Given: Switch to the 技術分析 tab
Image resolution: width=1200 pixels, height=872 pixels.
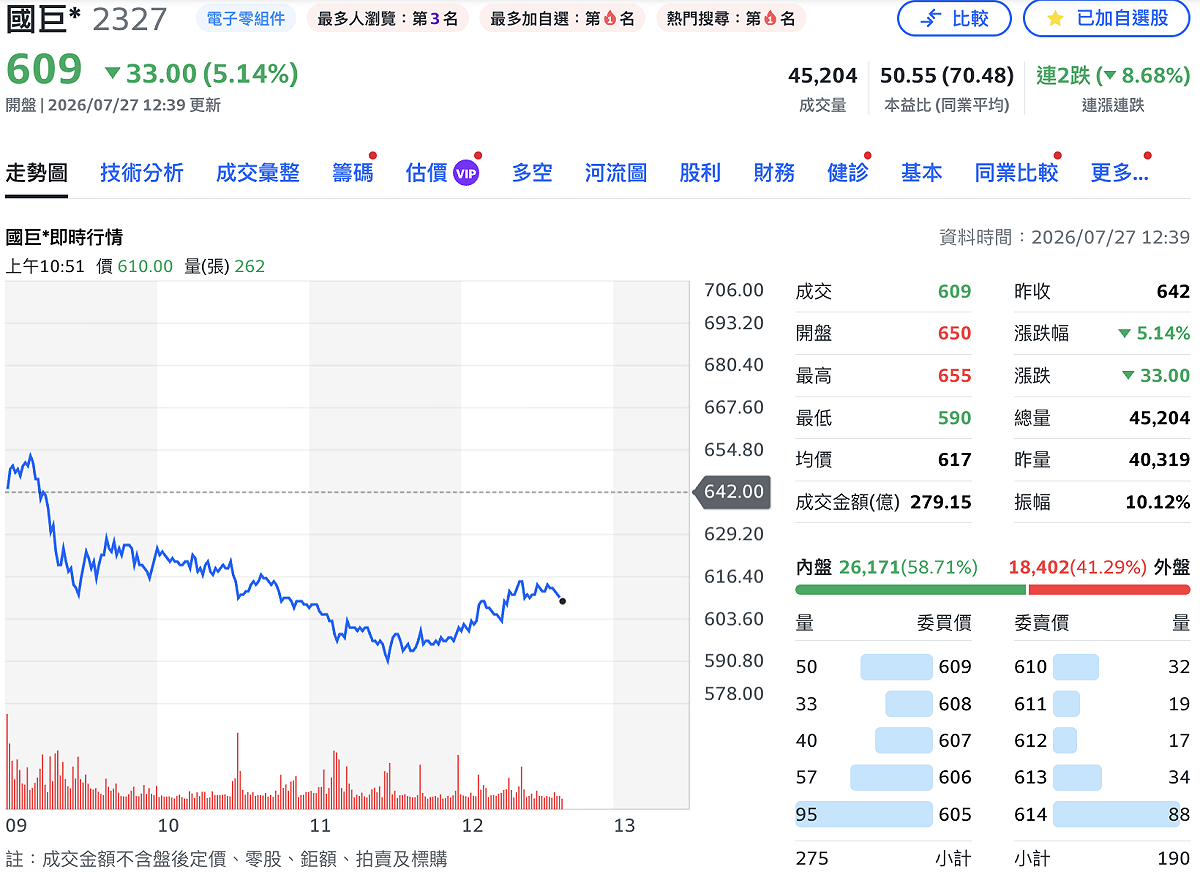Looking at the screenshot, I should [x=142, y=172].
